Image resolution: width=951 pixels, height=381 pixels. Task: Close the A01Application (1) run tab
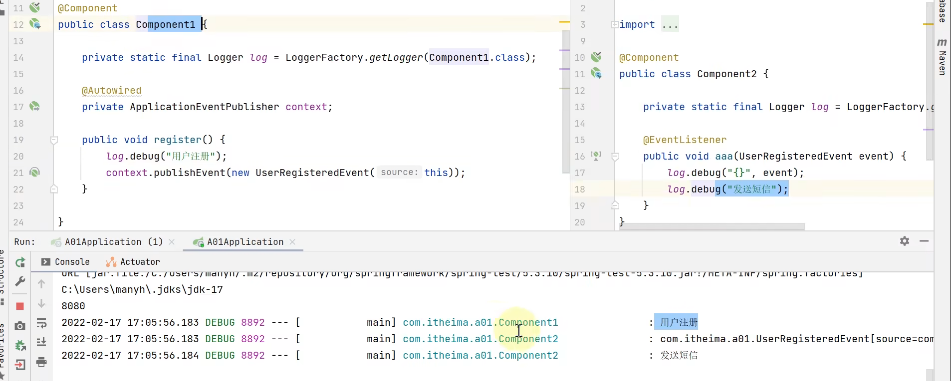pyautogui.click(x=173, y=241)
